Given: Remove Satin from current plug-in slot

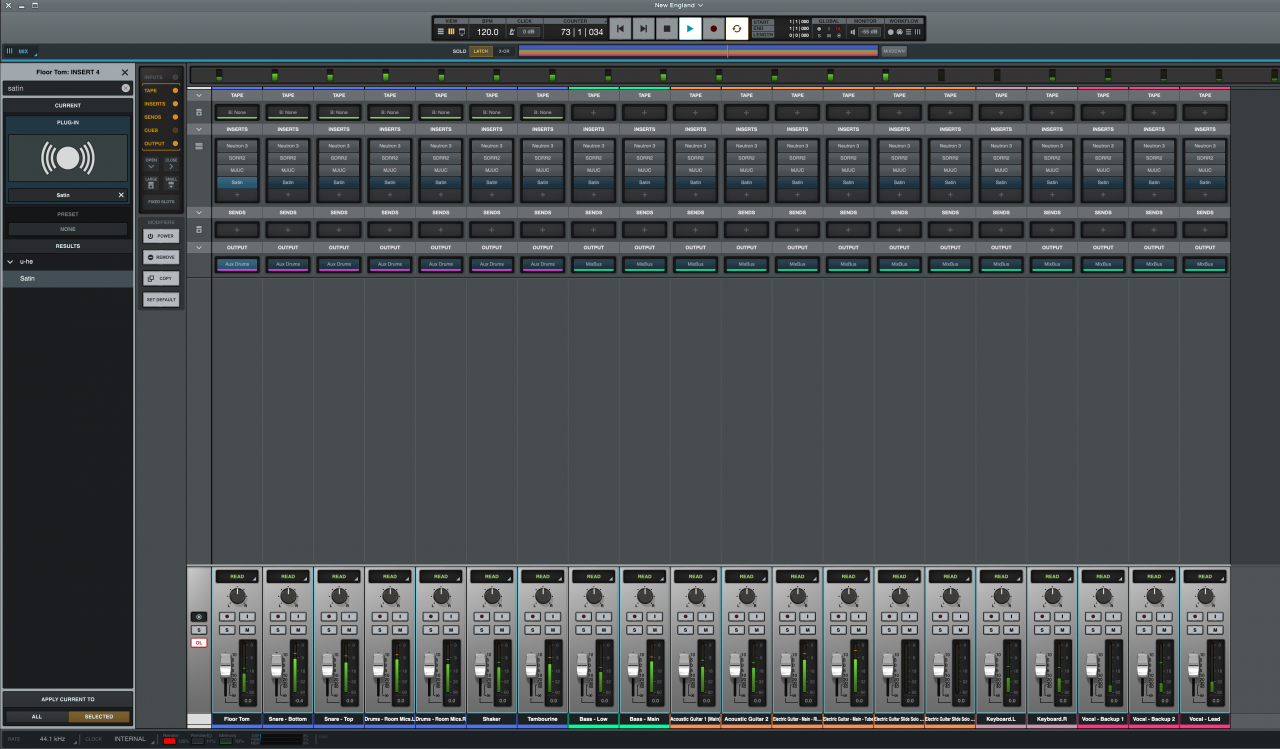Looking at the screenshot, I should [x=122, y=195].
